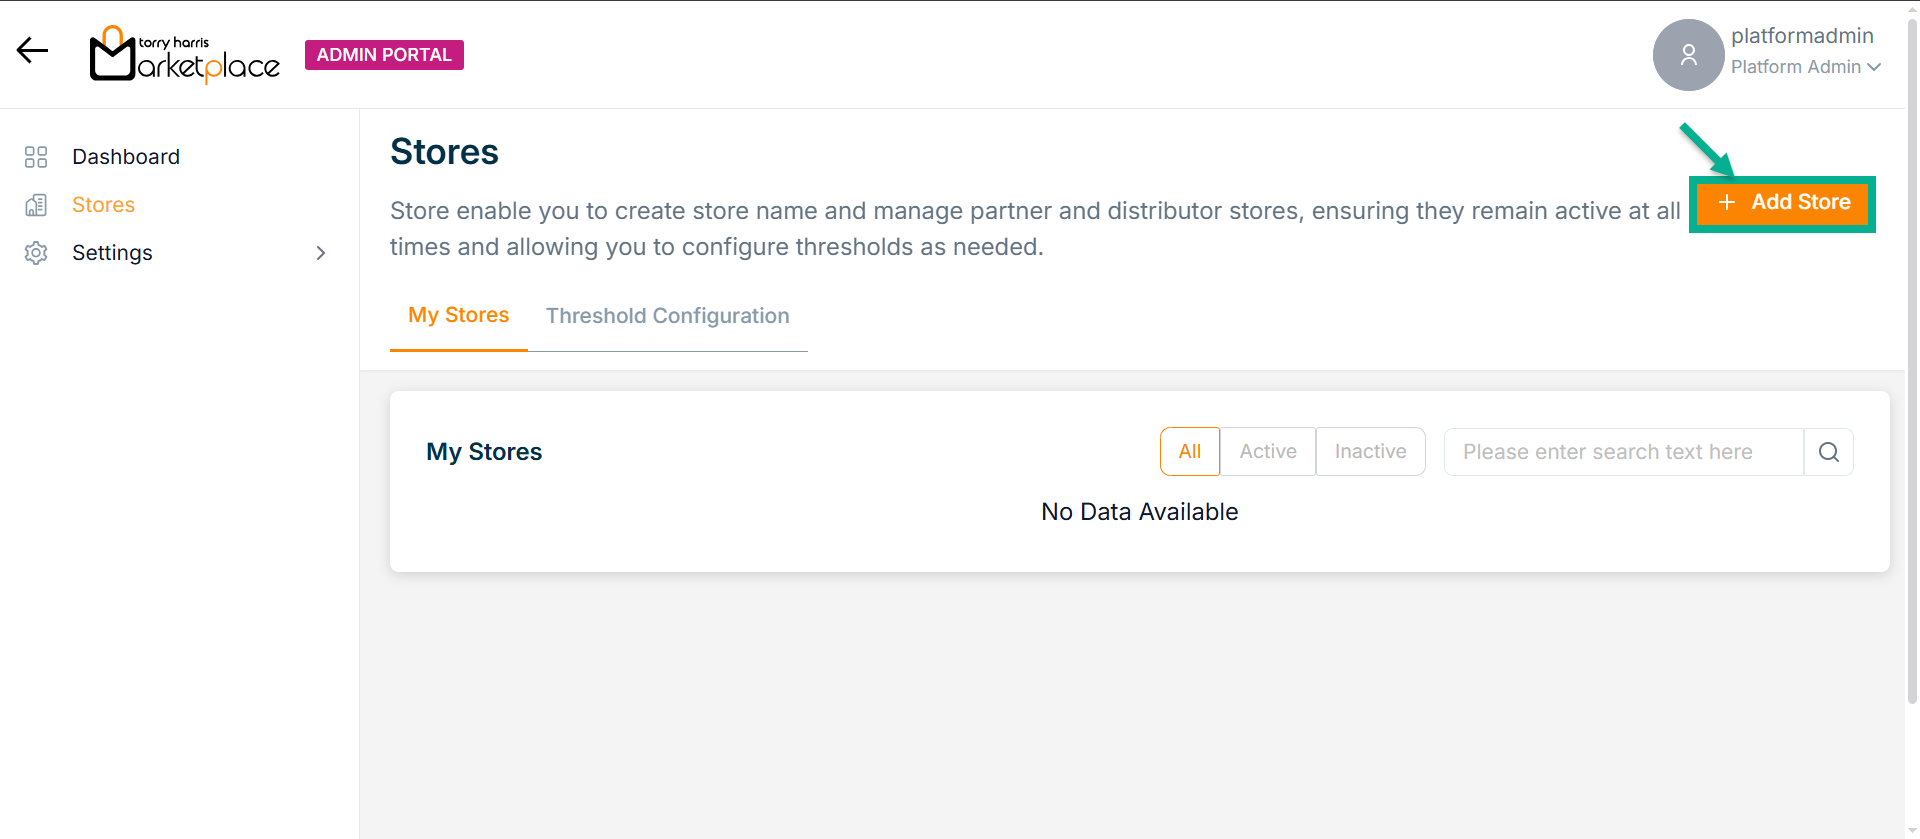The height and width of the screenshot is (839, 1920).
Task: Go to Dashboard in sidebar
Action: point(126,157)
